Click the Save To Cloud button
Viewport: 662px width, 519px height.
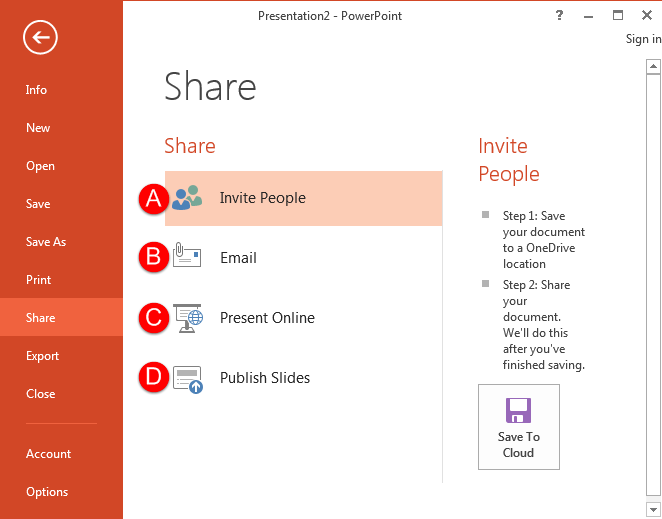click(518, 427)
